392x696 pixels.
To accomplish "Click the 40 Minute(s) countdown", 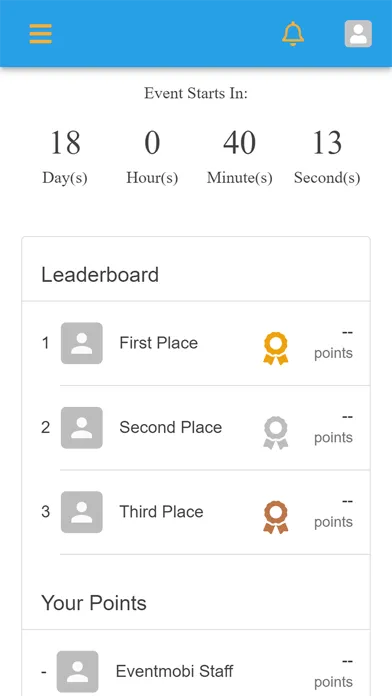I will [239, 157].
